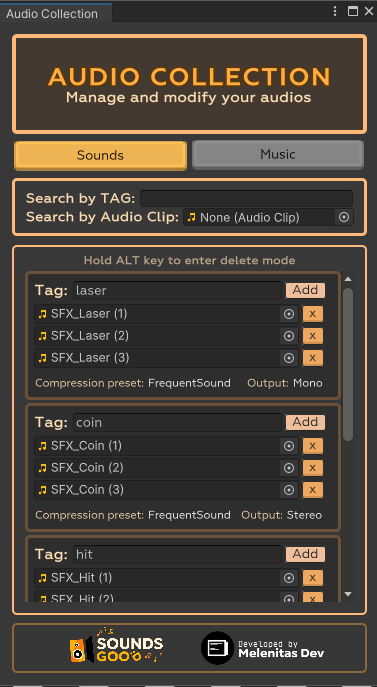
Task: Add a clip to the laser tag
Action: pyautogui.click(x=305, y=290)
